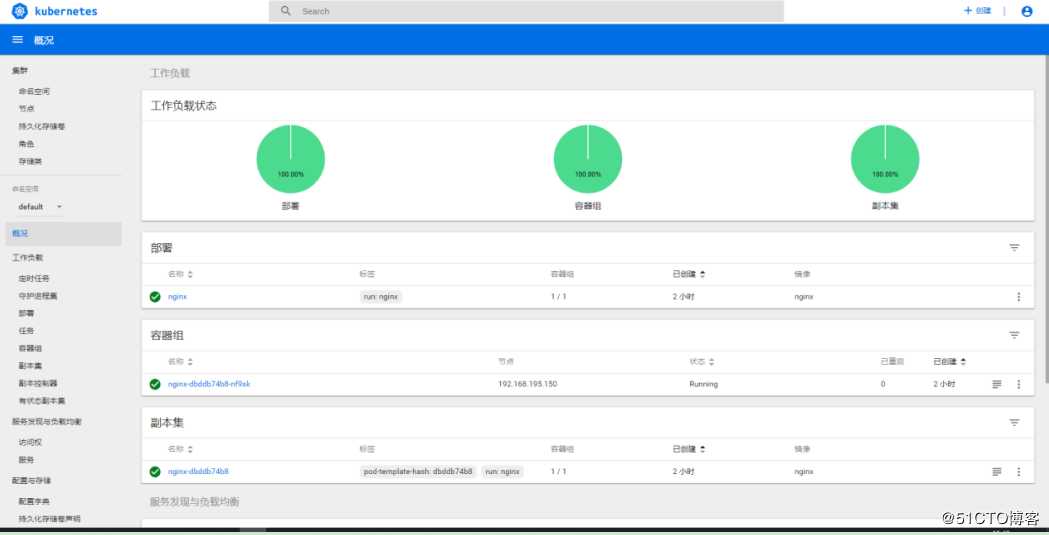The height and width of the screenshot is (535, 1049).
Task: Focus the Search input field
Action: 526,11
